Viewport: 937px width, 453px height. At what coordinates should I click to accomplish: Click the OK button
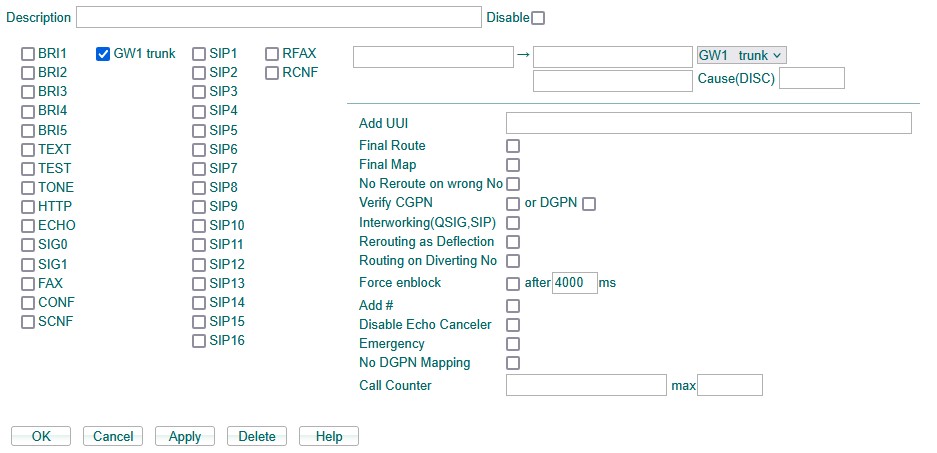click(41, 436)
